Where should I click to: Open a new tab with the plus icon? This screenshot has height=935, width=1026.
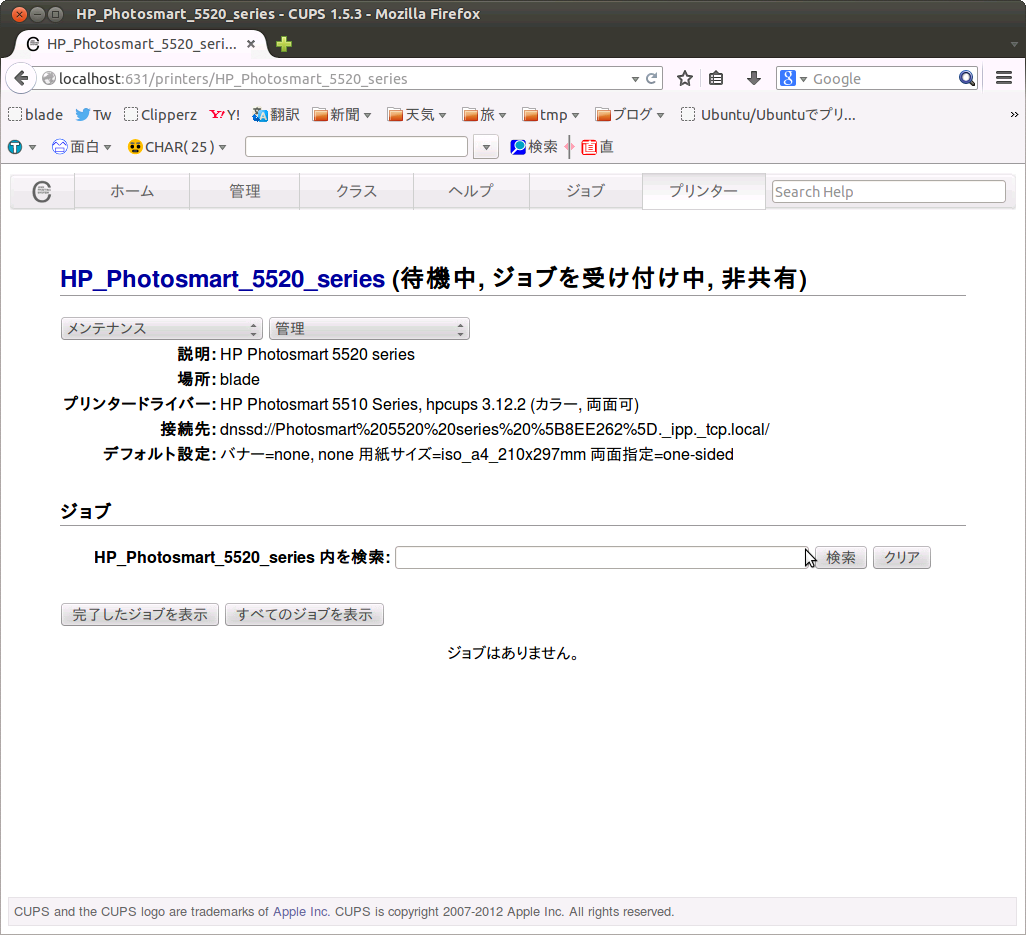[284, 44]
